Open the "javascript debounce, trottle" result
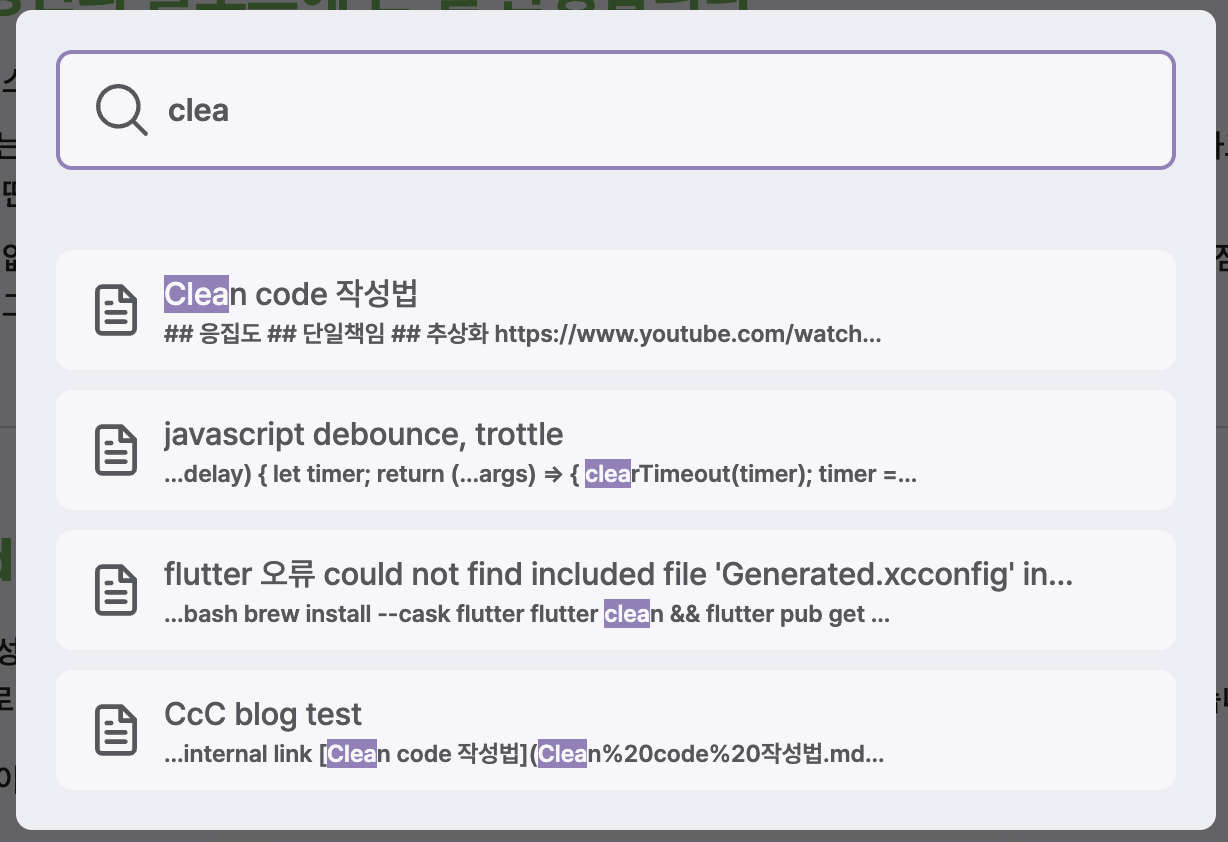 (363, 434)
